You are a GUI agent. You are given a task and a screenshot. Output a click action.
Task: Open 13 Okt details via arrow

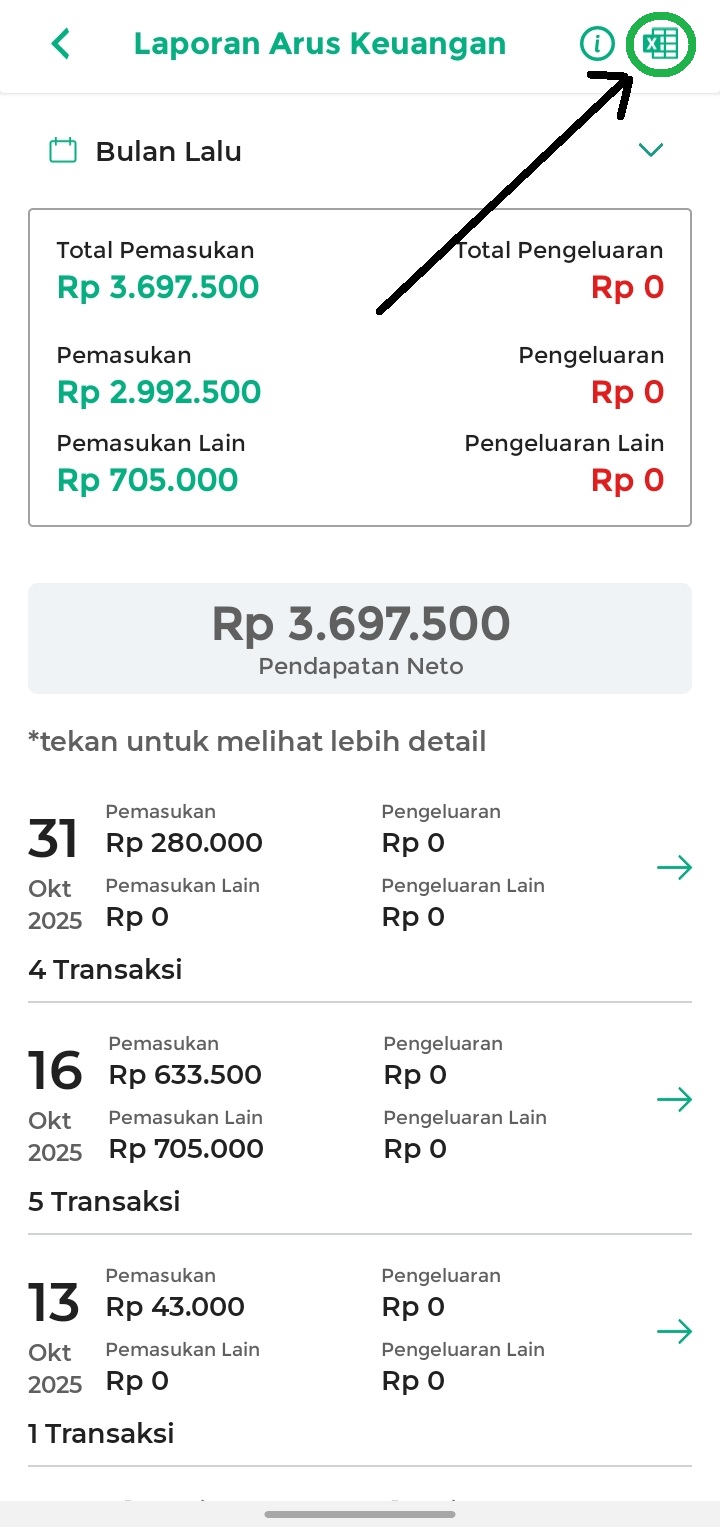point(674,1332)
